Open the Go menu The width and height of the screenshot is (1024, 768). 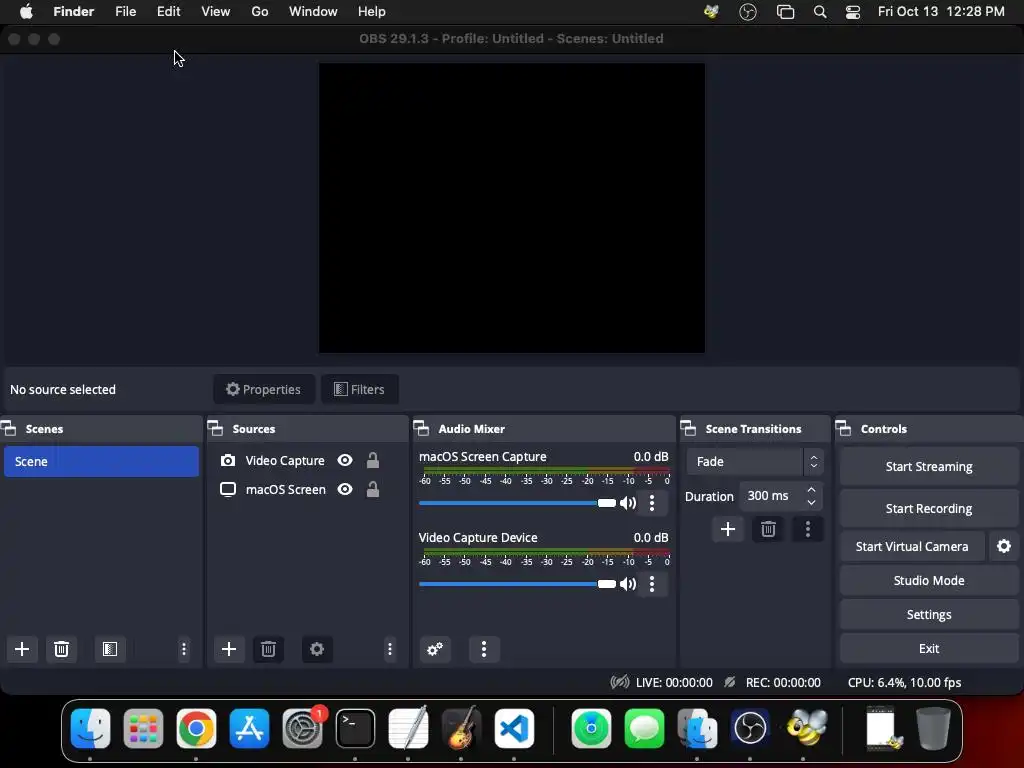tap(260, 12)
